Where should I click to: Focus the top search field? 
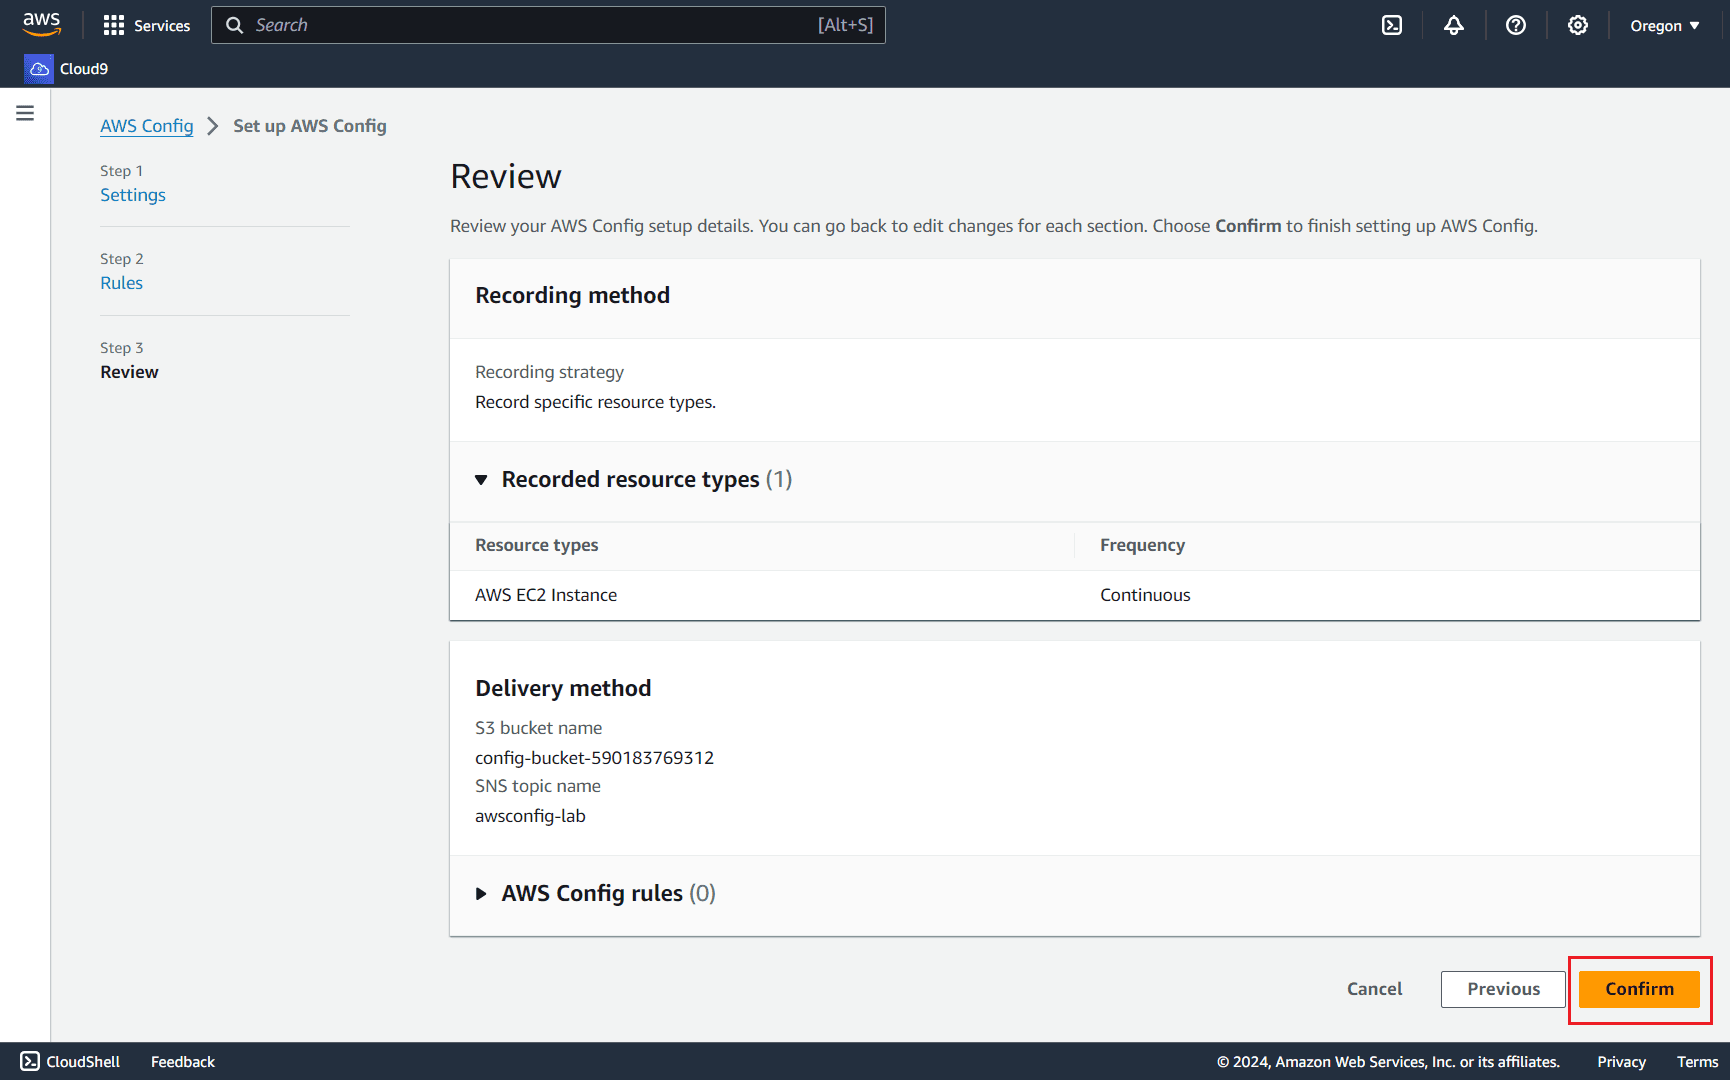(x=548, y=25)
